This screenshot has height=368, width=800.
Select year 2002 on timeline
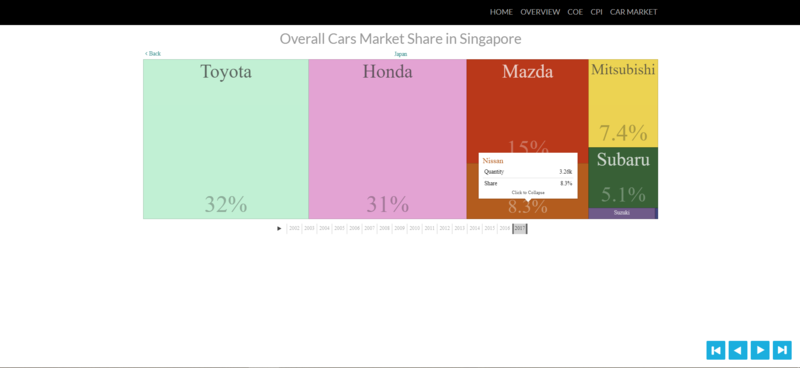(294, 228)
